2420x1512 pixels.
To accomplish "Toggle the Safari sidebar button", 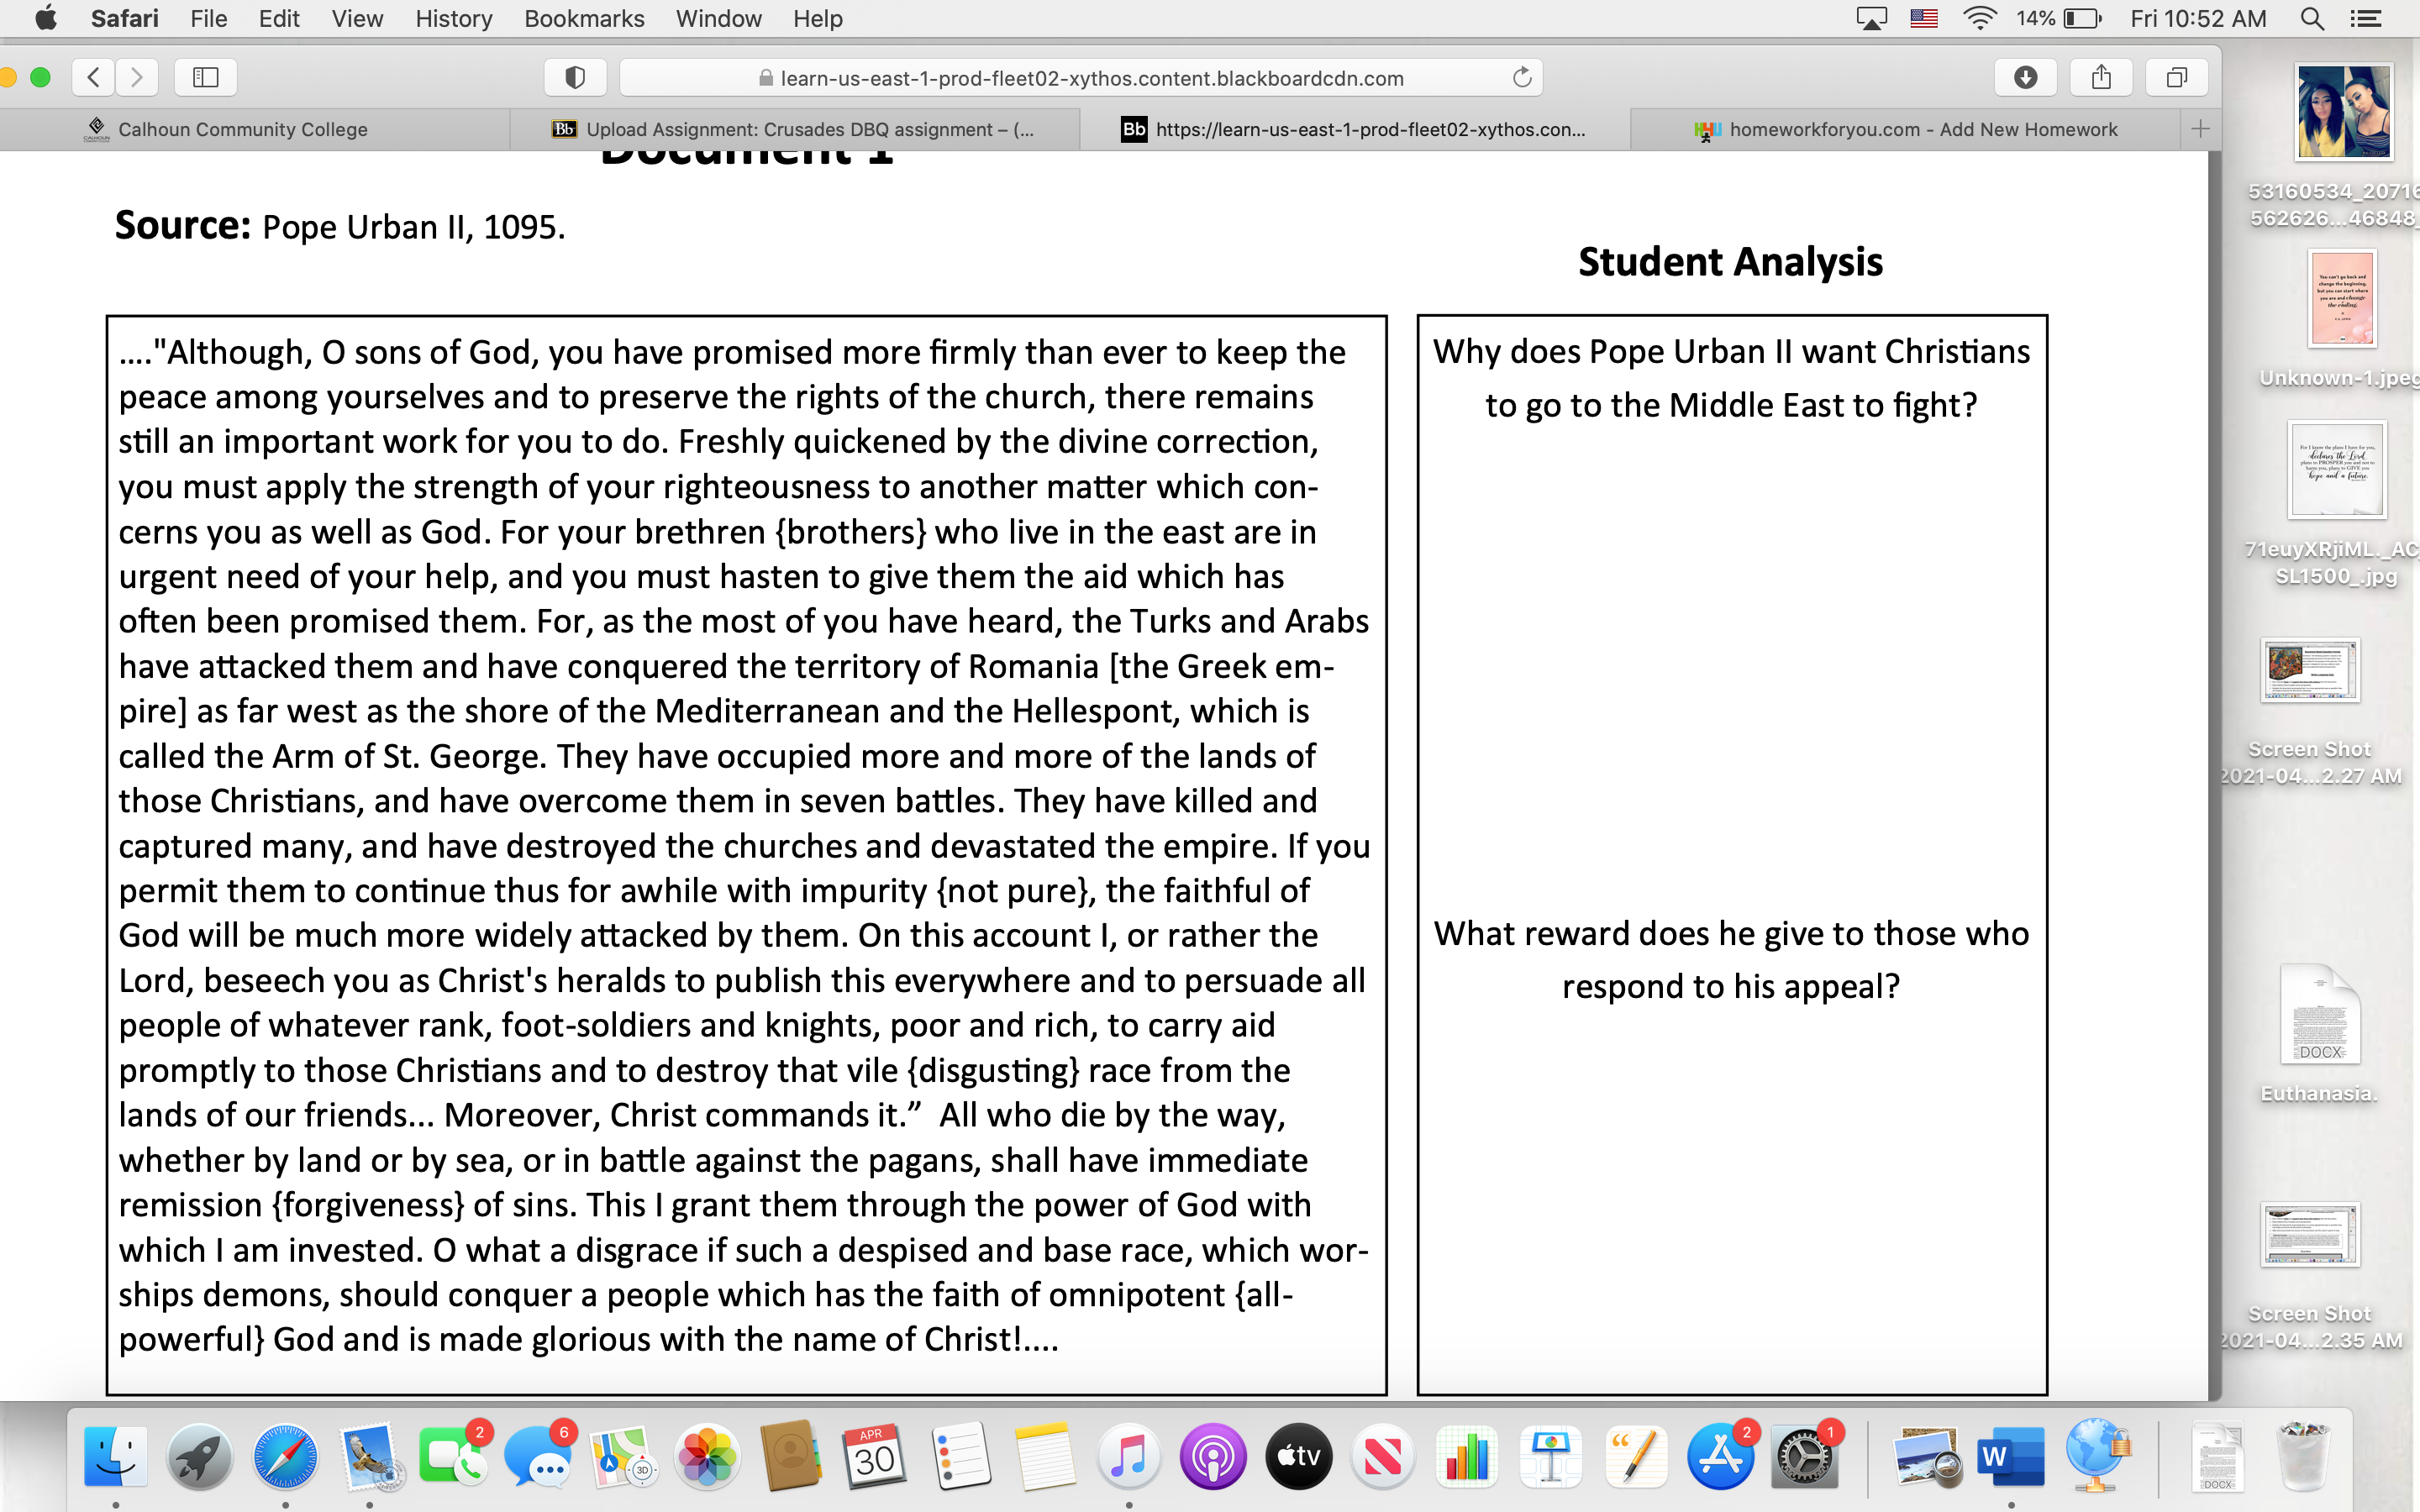I will (x=205, y=77).
